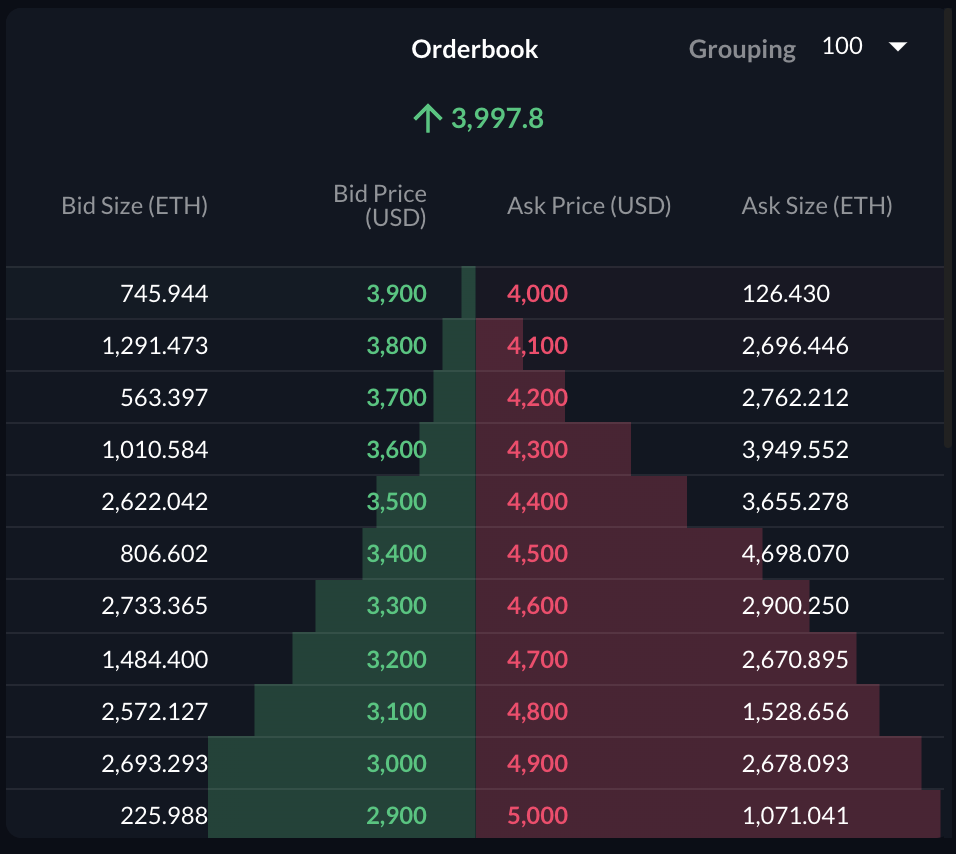Select ask price 4,700
The image size is (956, 854).
pos(537,659)
